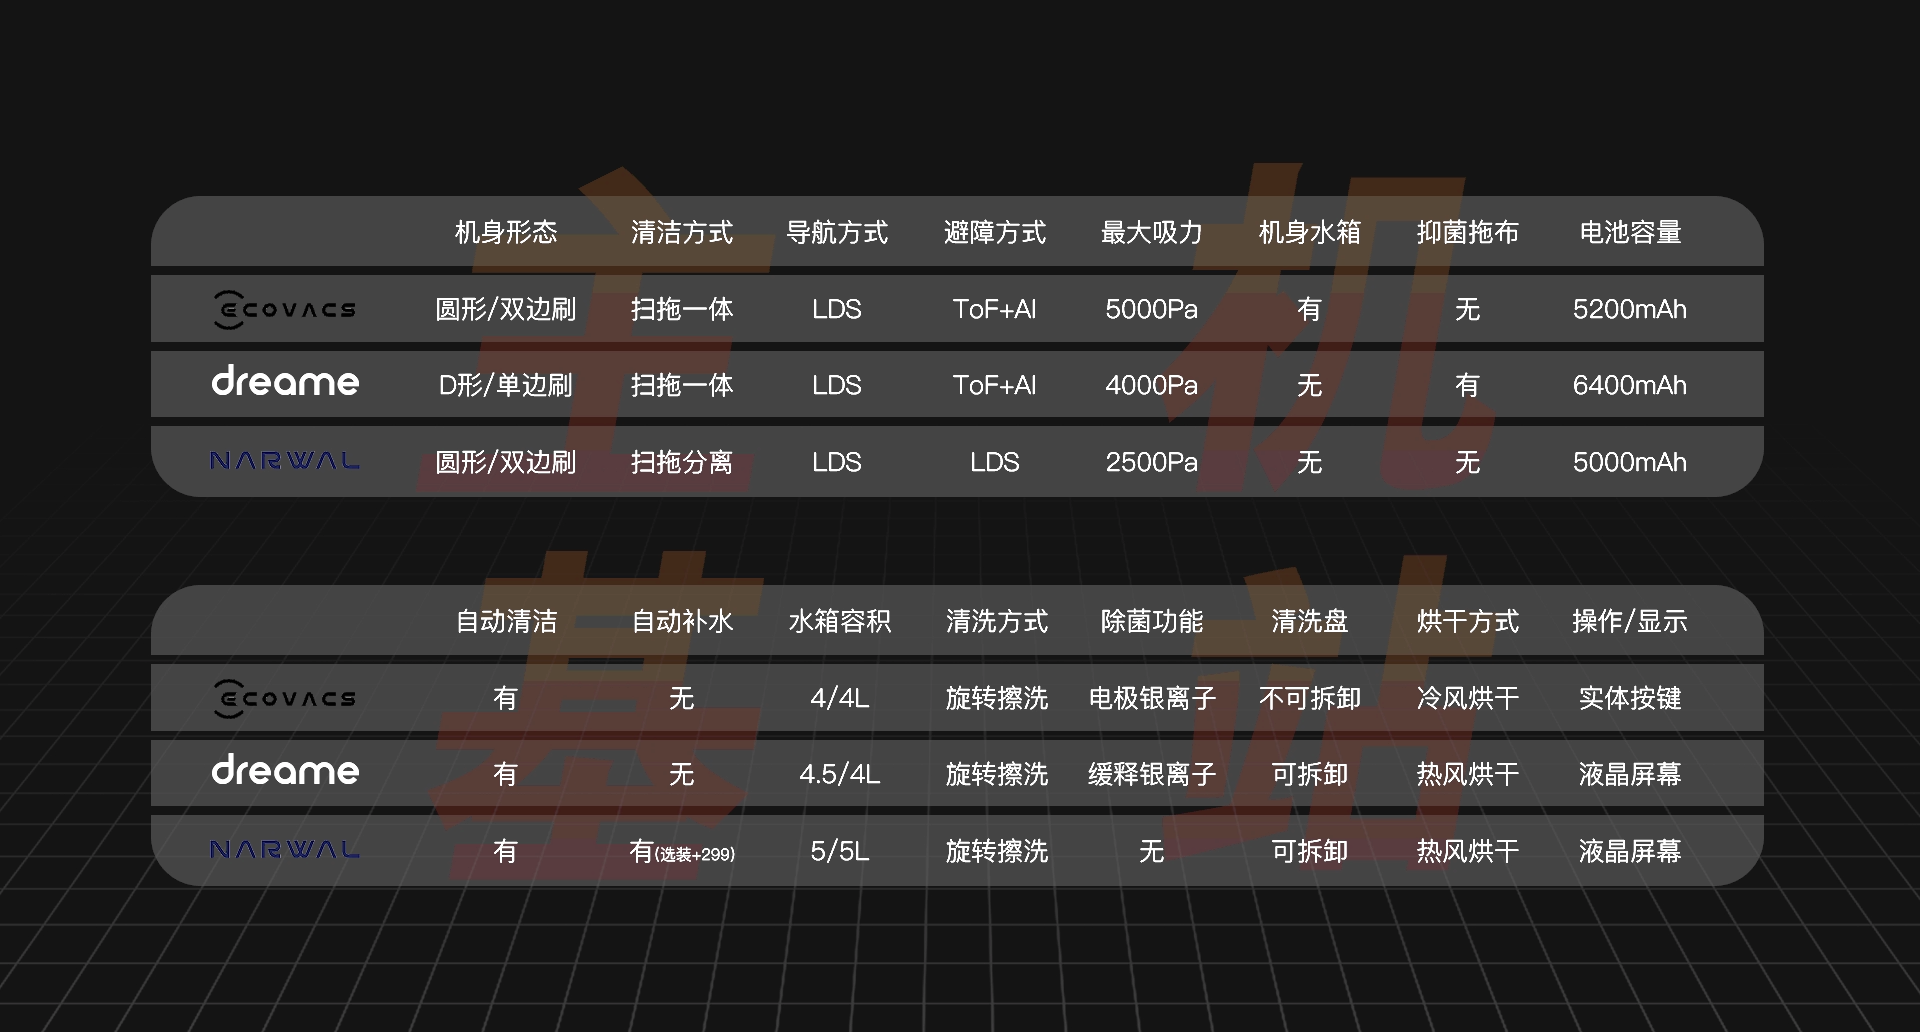
Task: Click 可拆卸 in the base station table's dreame row
Action: pos(1310,775)
